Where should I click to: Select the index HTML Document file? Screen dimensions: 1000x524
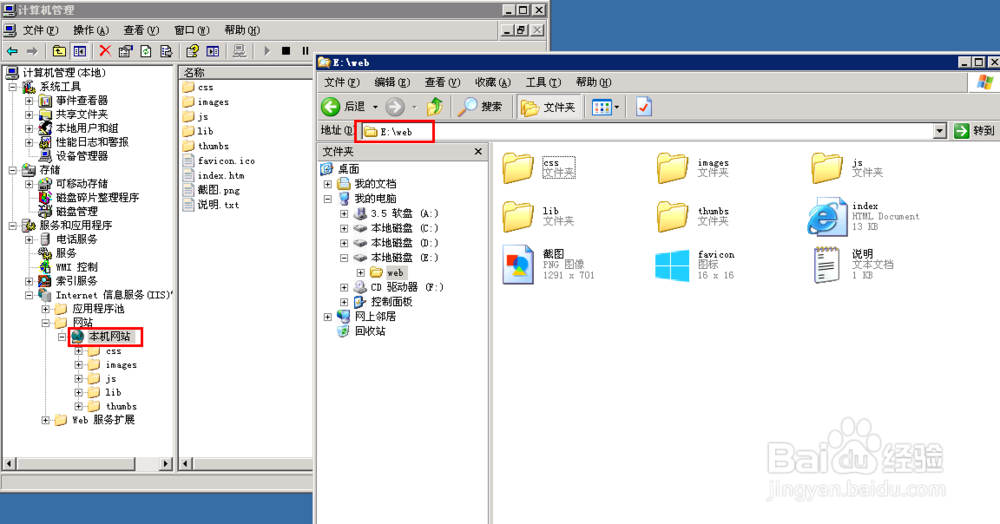click(x=864, y=216)
